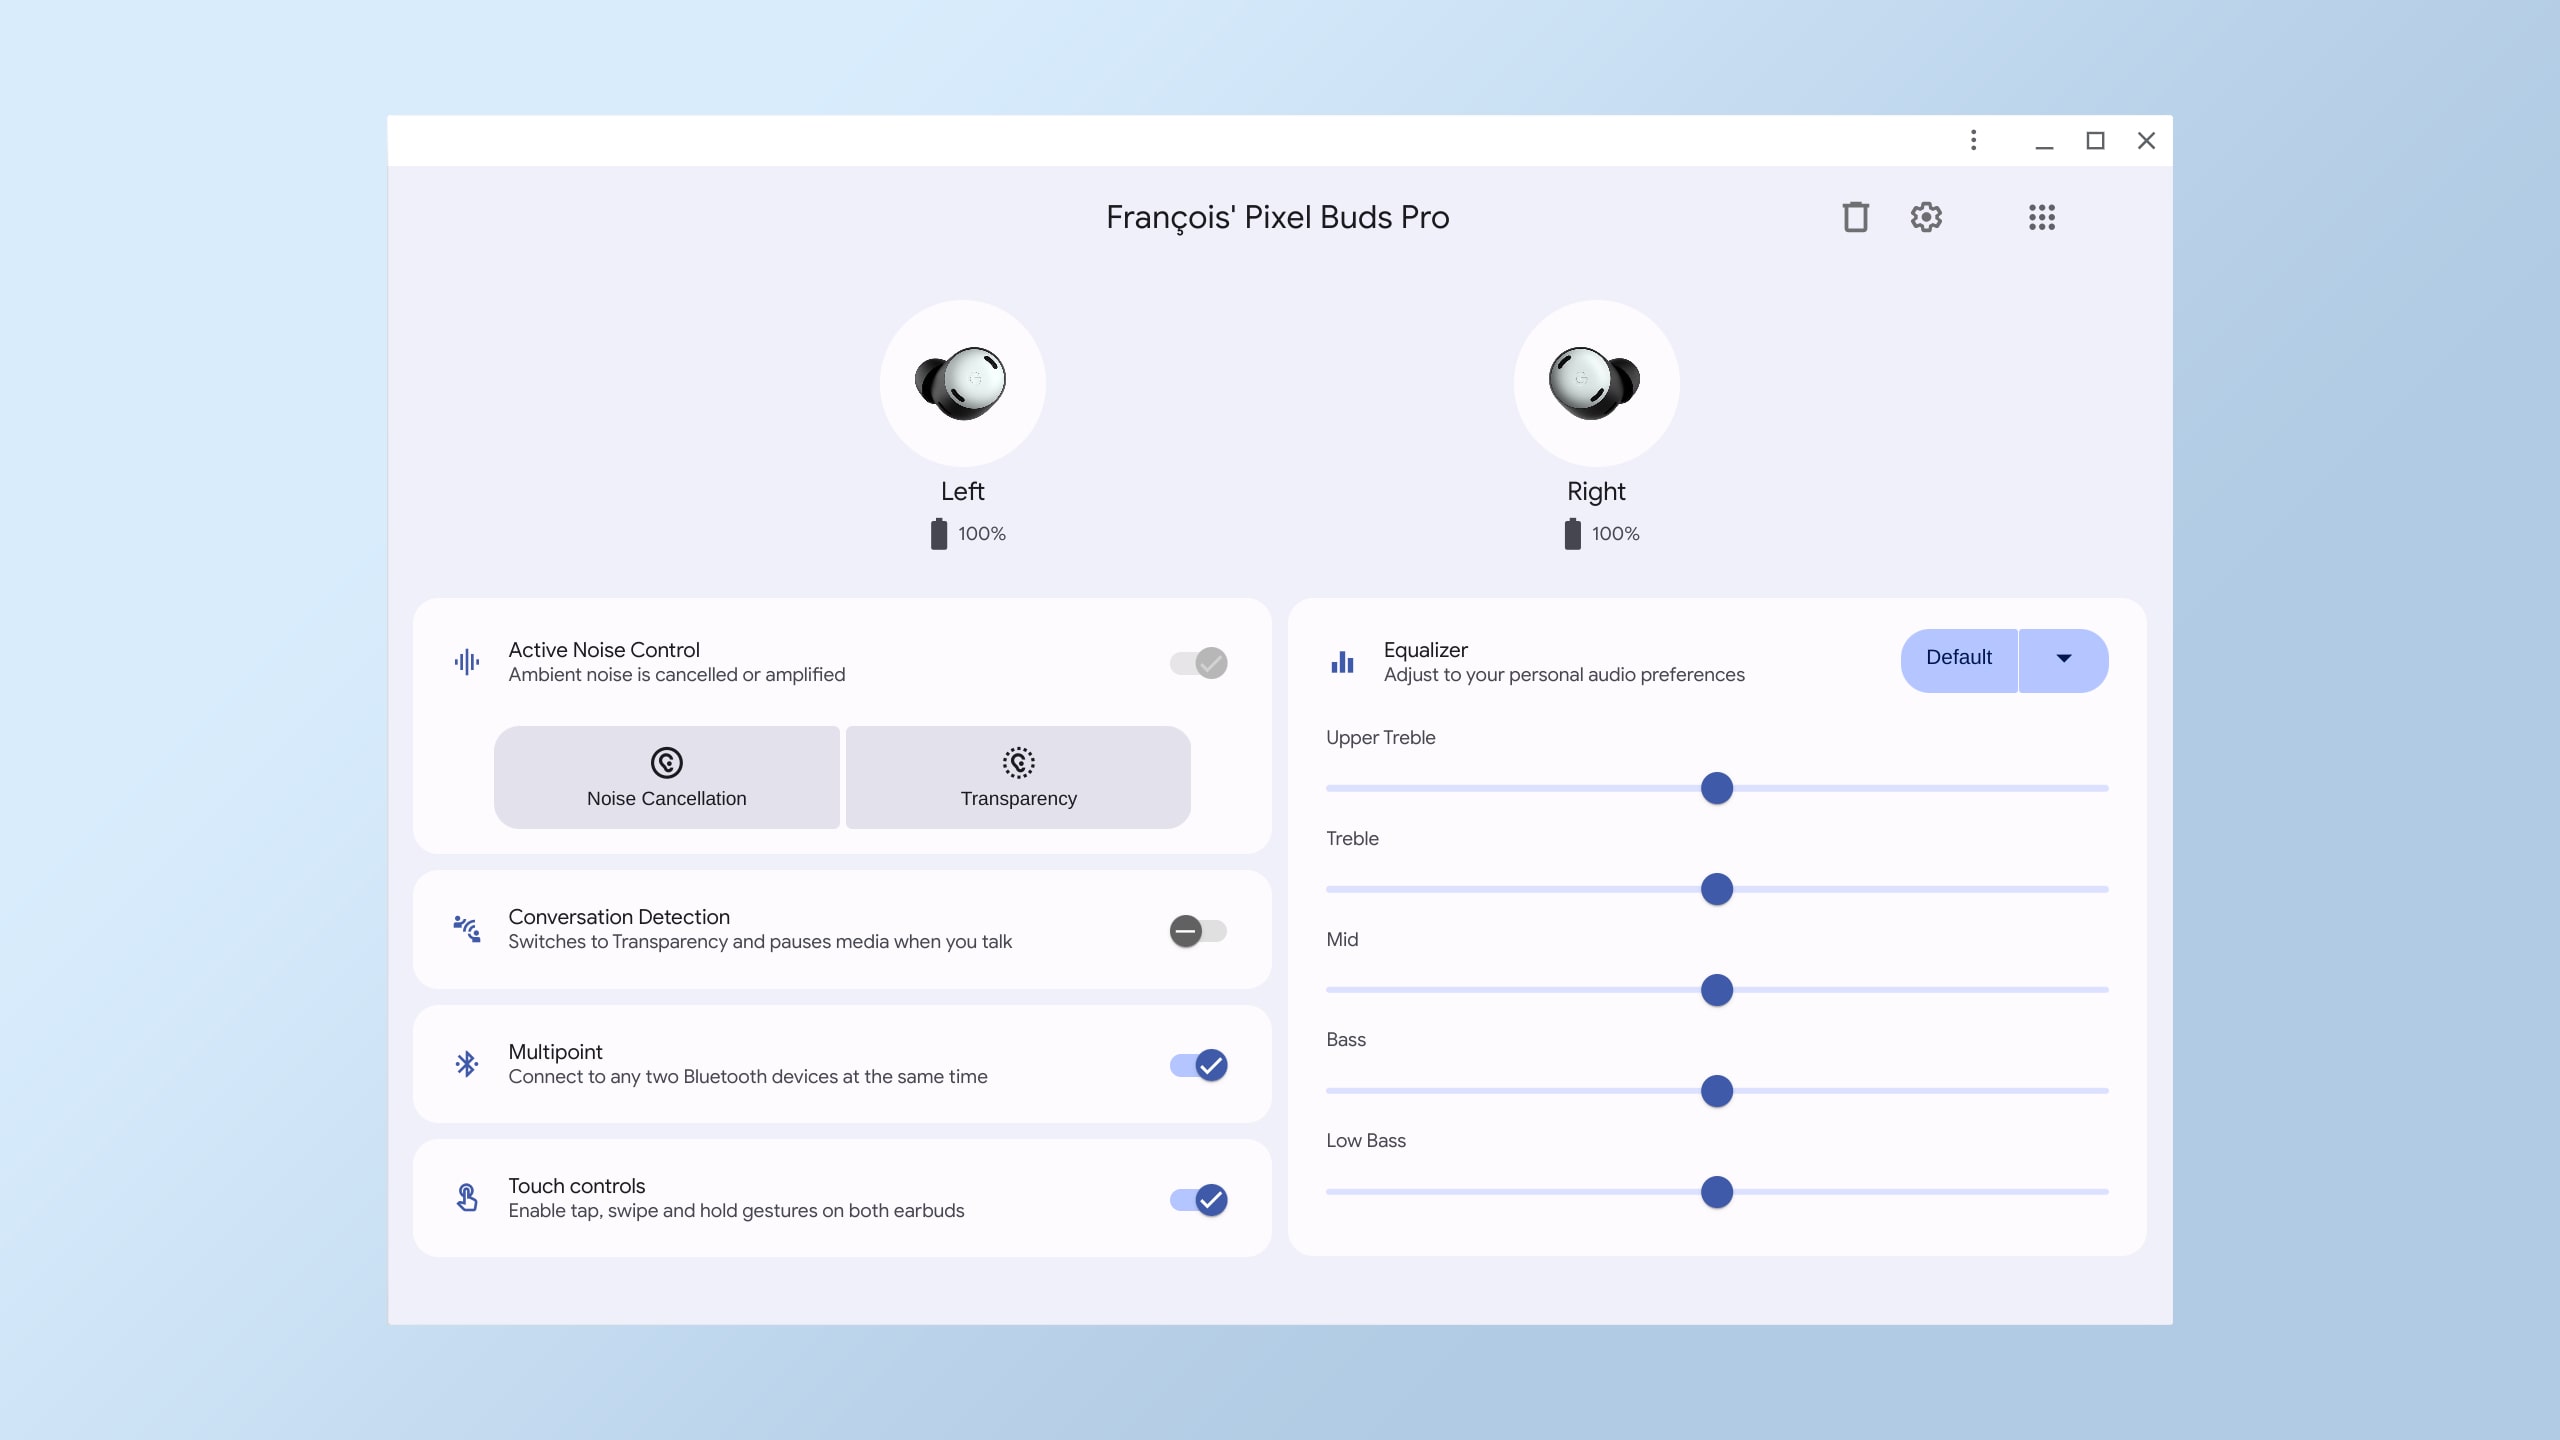The width and height of the screenshot is (2560, 1440).
Task: Click the three-dot menu in titlebar
Action: [1973, 141]
